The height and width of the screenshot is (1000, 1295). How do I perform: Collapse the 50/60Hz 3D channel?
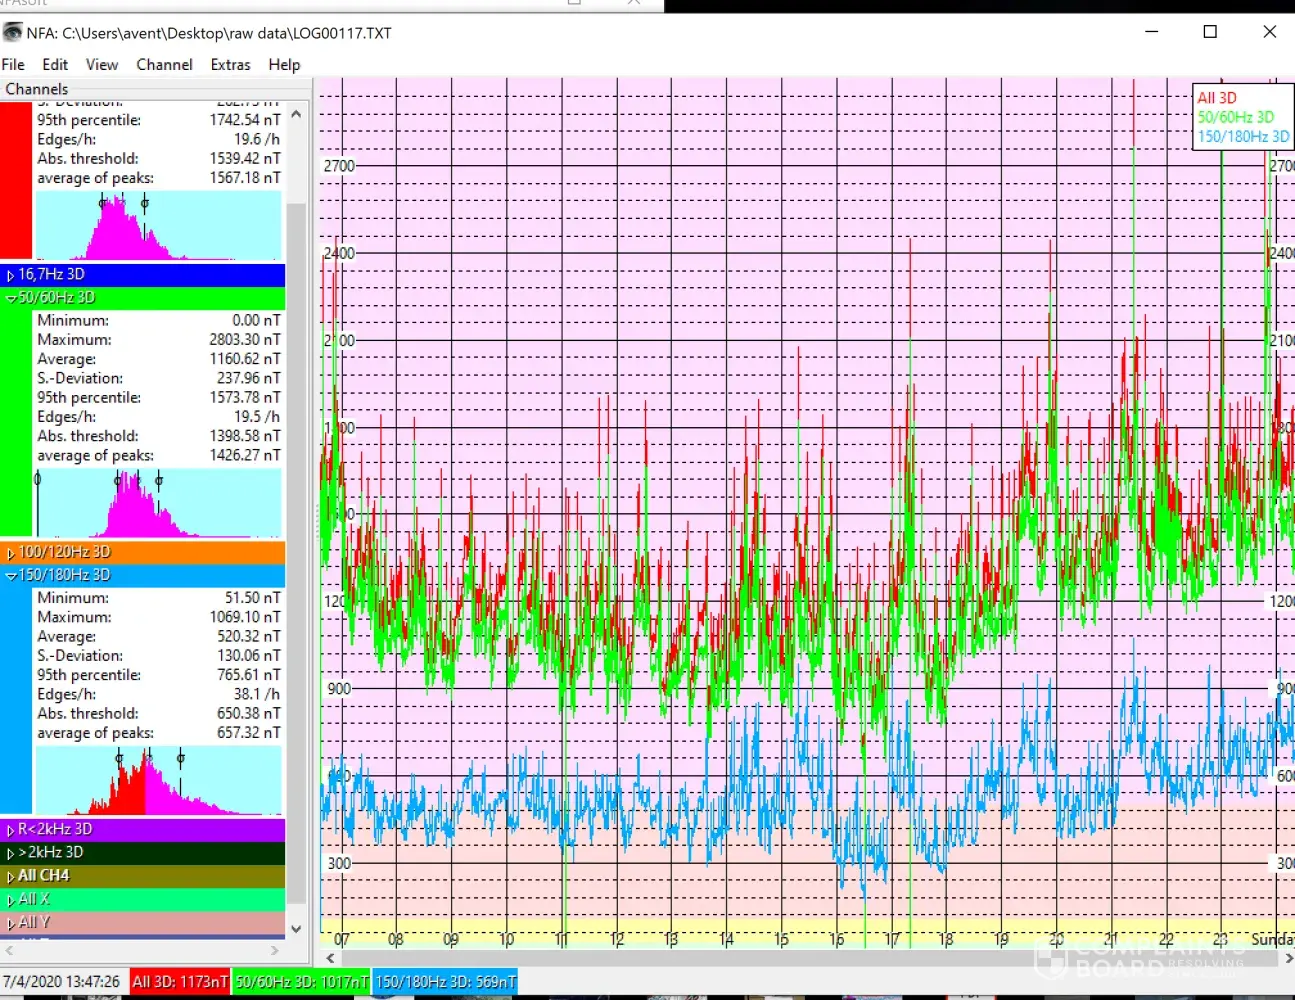pyautogui.click(x=11, y=298)
